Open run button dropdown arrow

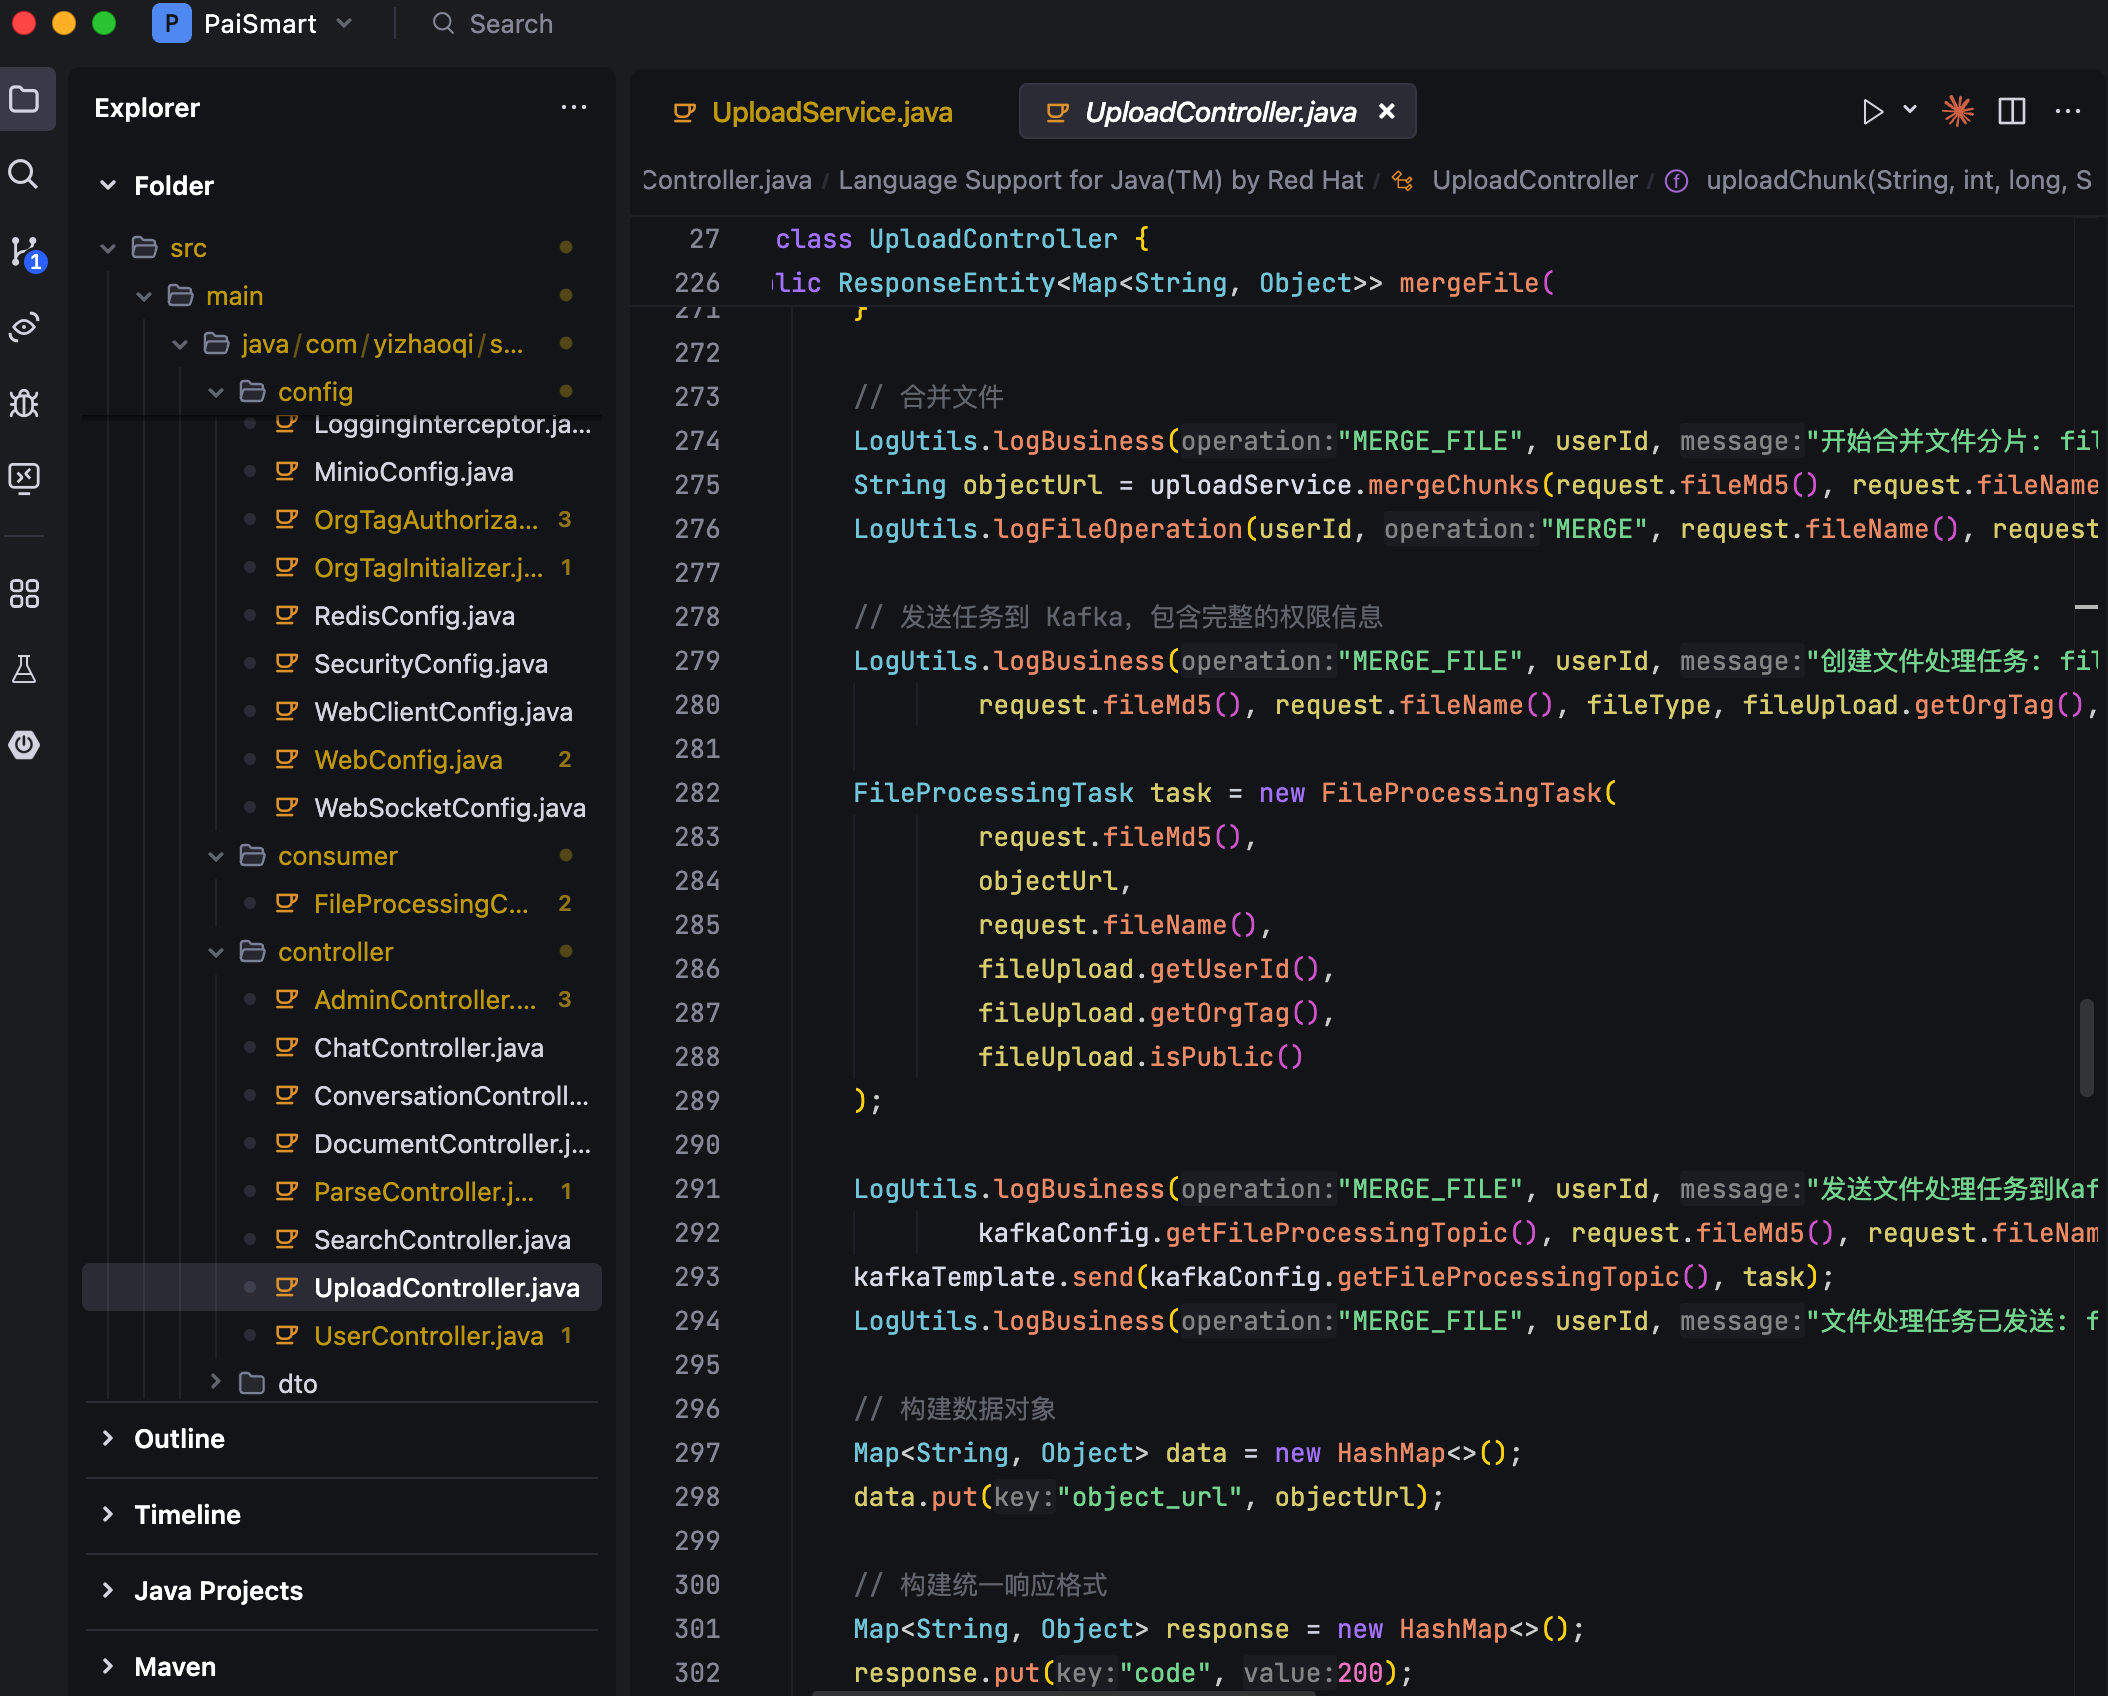pos(1909,111)
